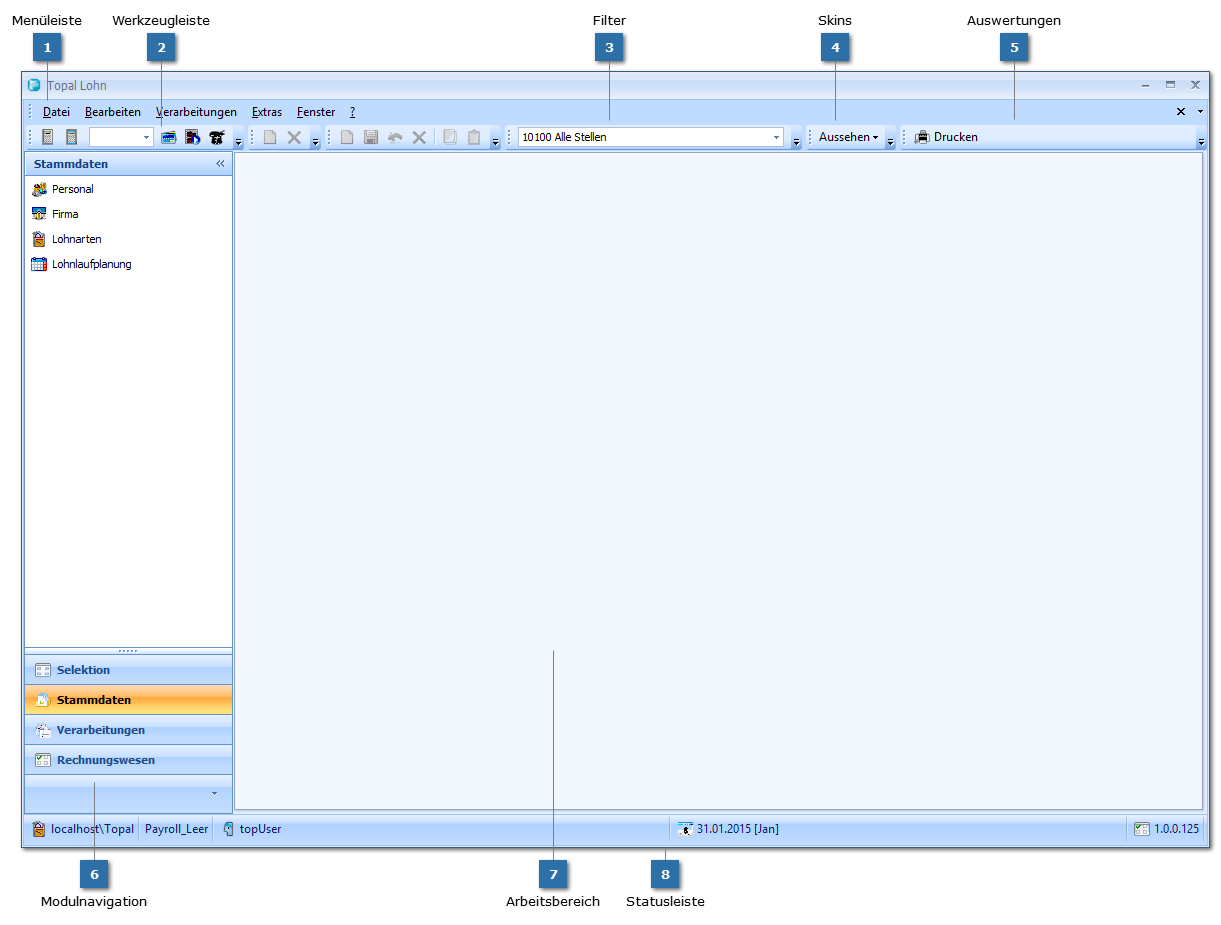Screen dimensions: 1221x925
Task: Open the Verarbeitungen menu in menu bar
Action: [196, 112]
